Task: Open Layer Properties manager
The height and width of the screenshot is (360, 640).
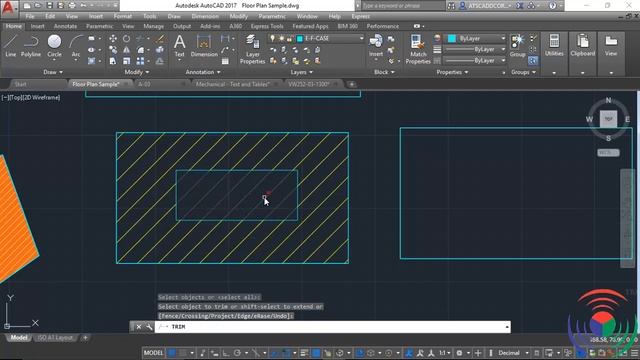Action: (252, 49)
